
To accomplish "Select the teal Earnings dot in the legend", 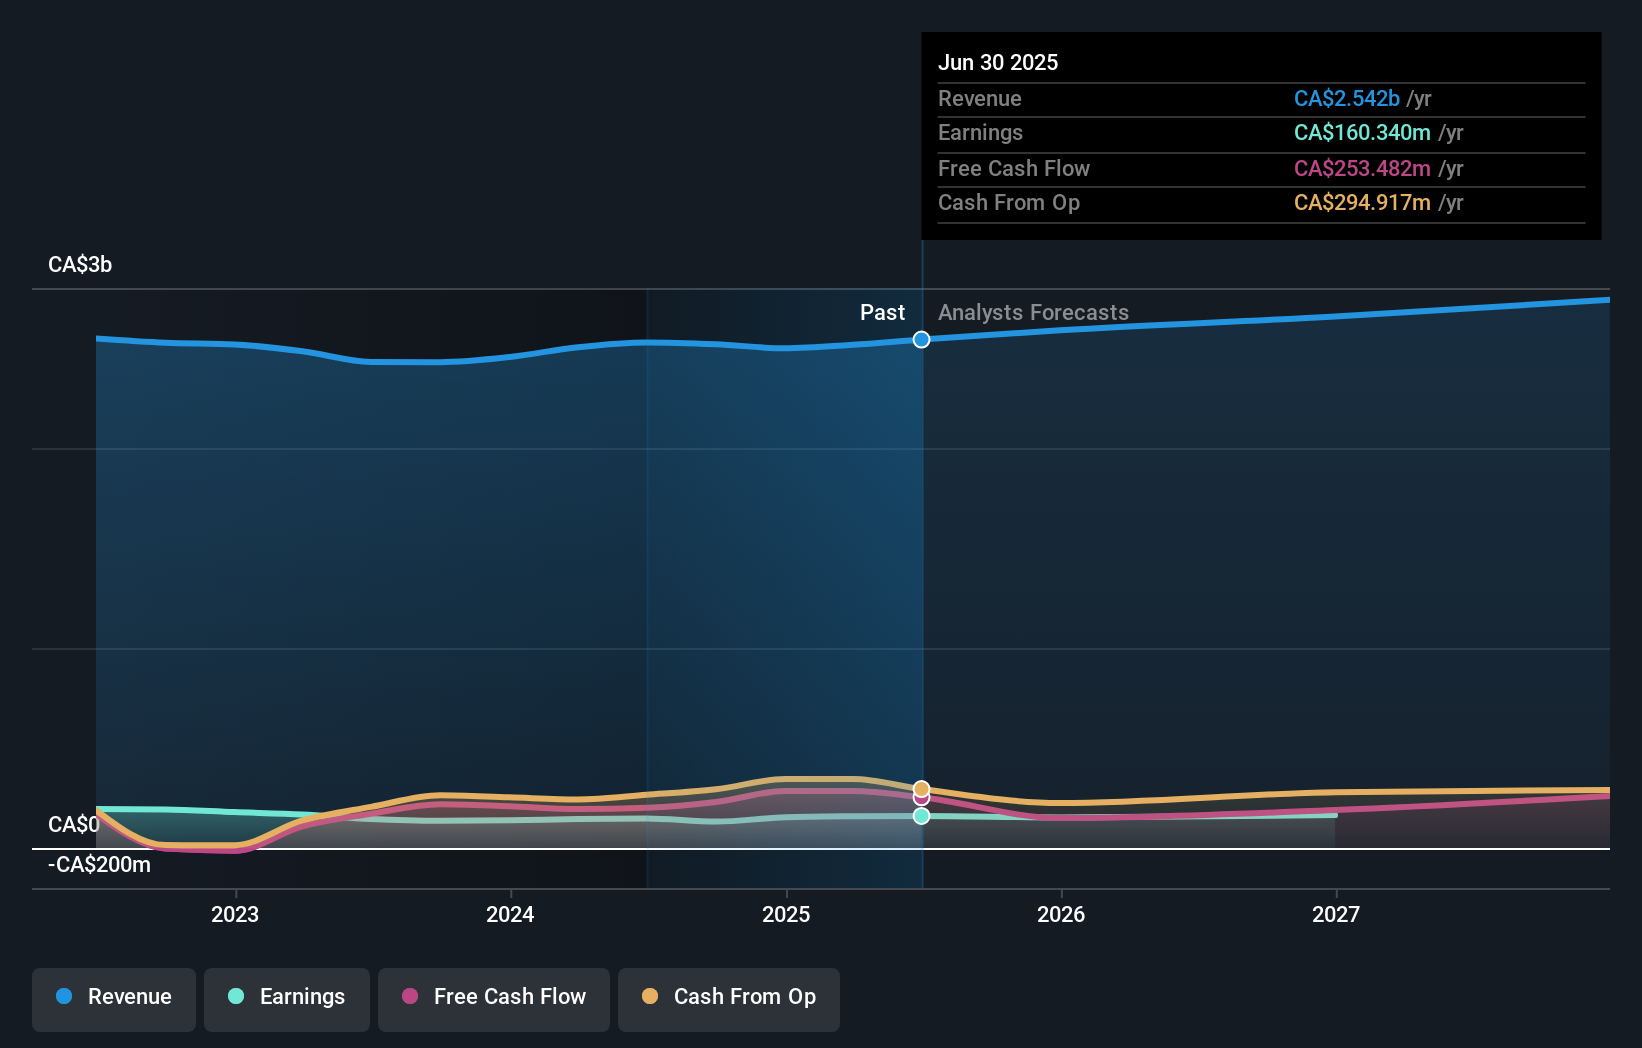I will [234, 996].
